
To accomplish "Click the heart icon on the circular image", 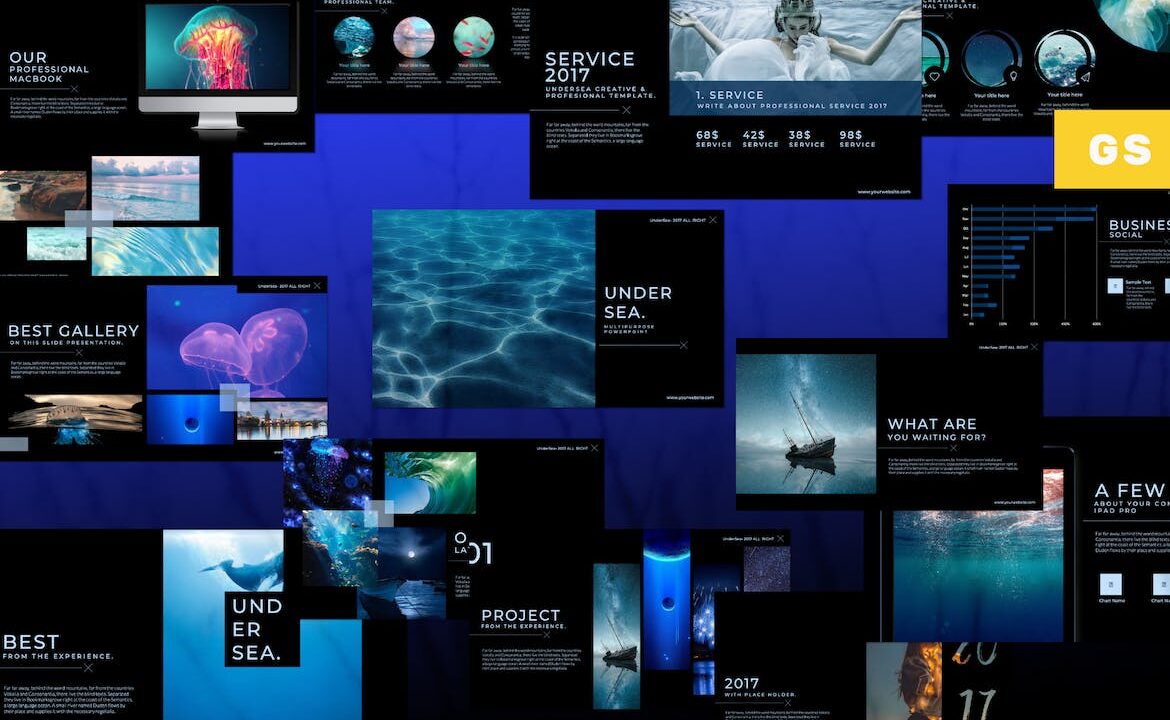I will tap(934, 75).
